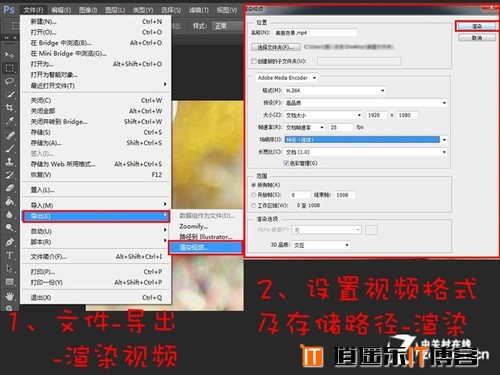The width and height of the screenshot is (500, 375).
Task: Select the Path Selection tool
Action: pyautogui.click(x=9, y=269)
